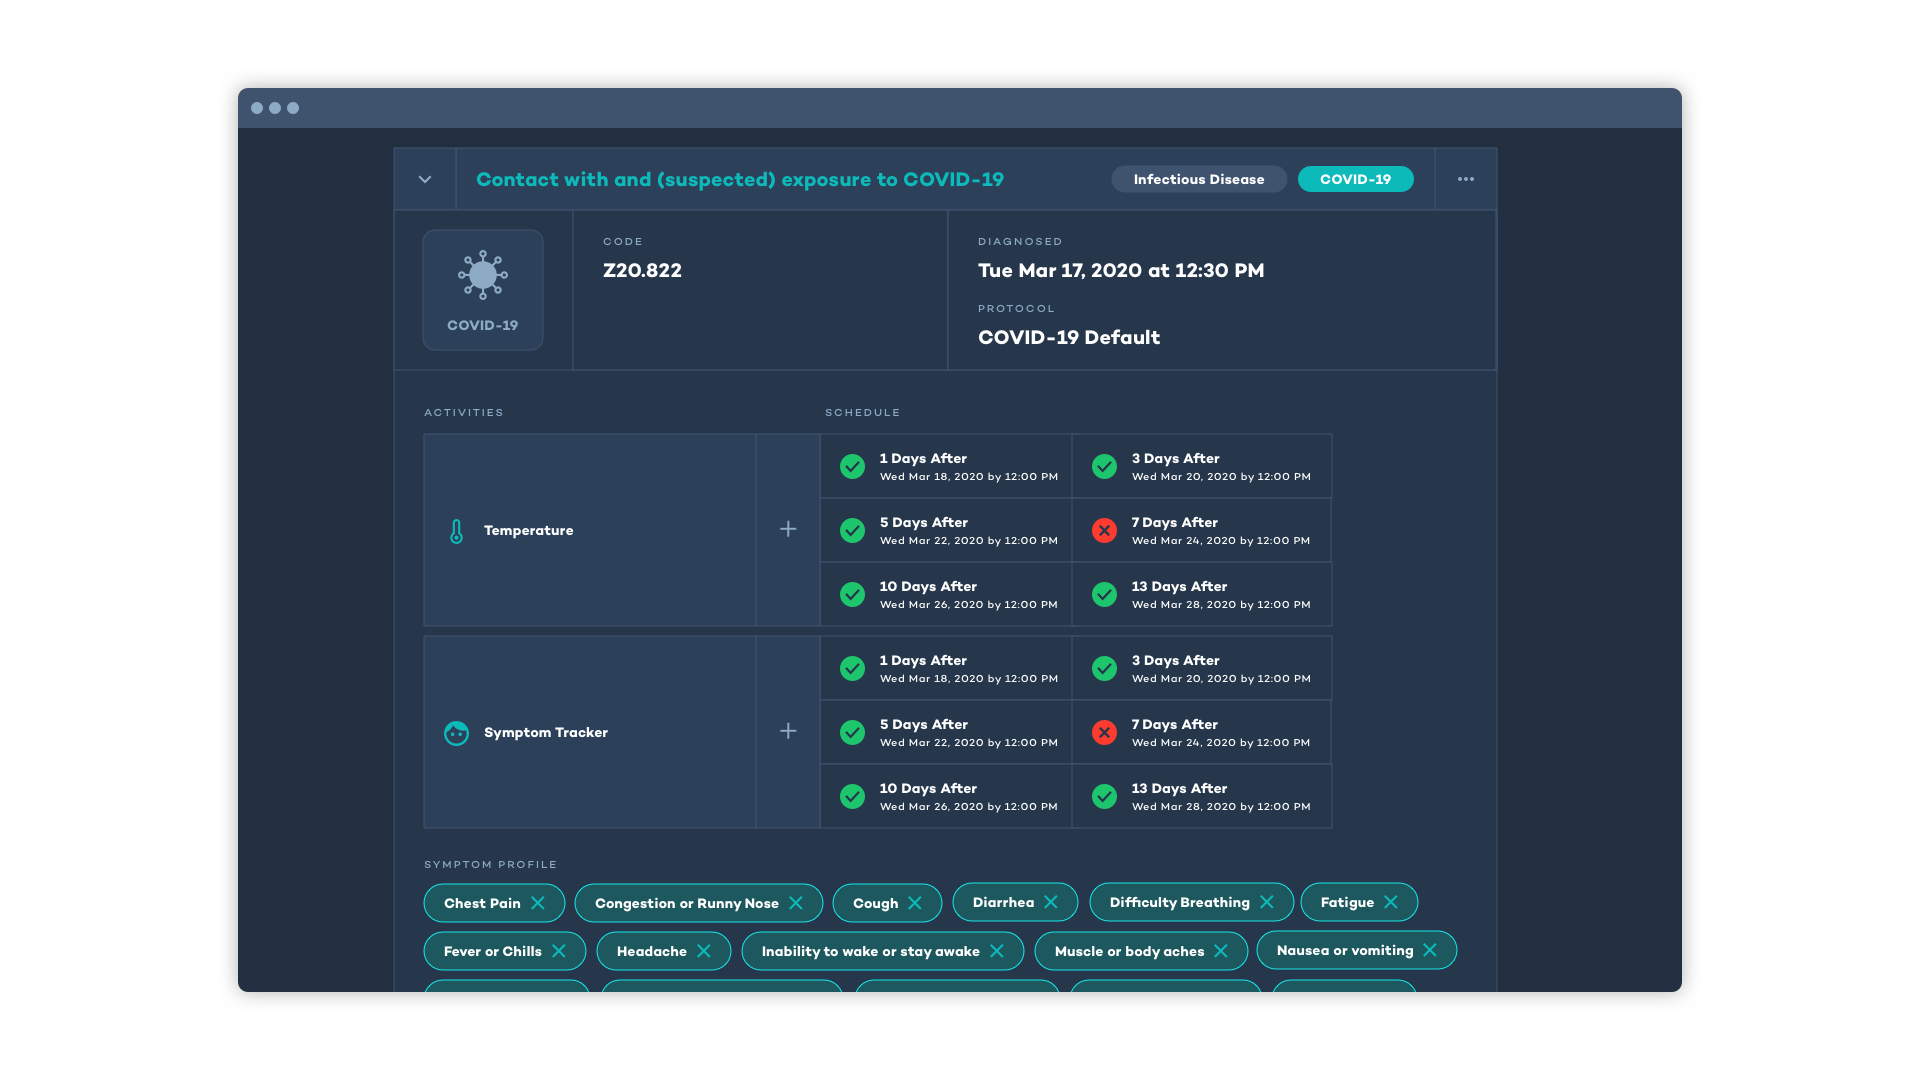Remove the Nausea or vomiting tag
1920x1080 pixels.
click(x=1430, y=950)
